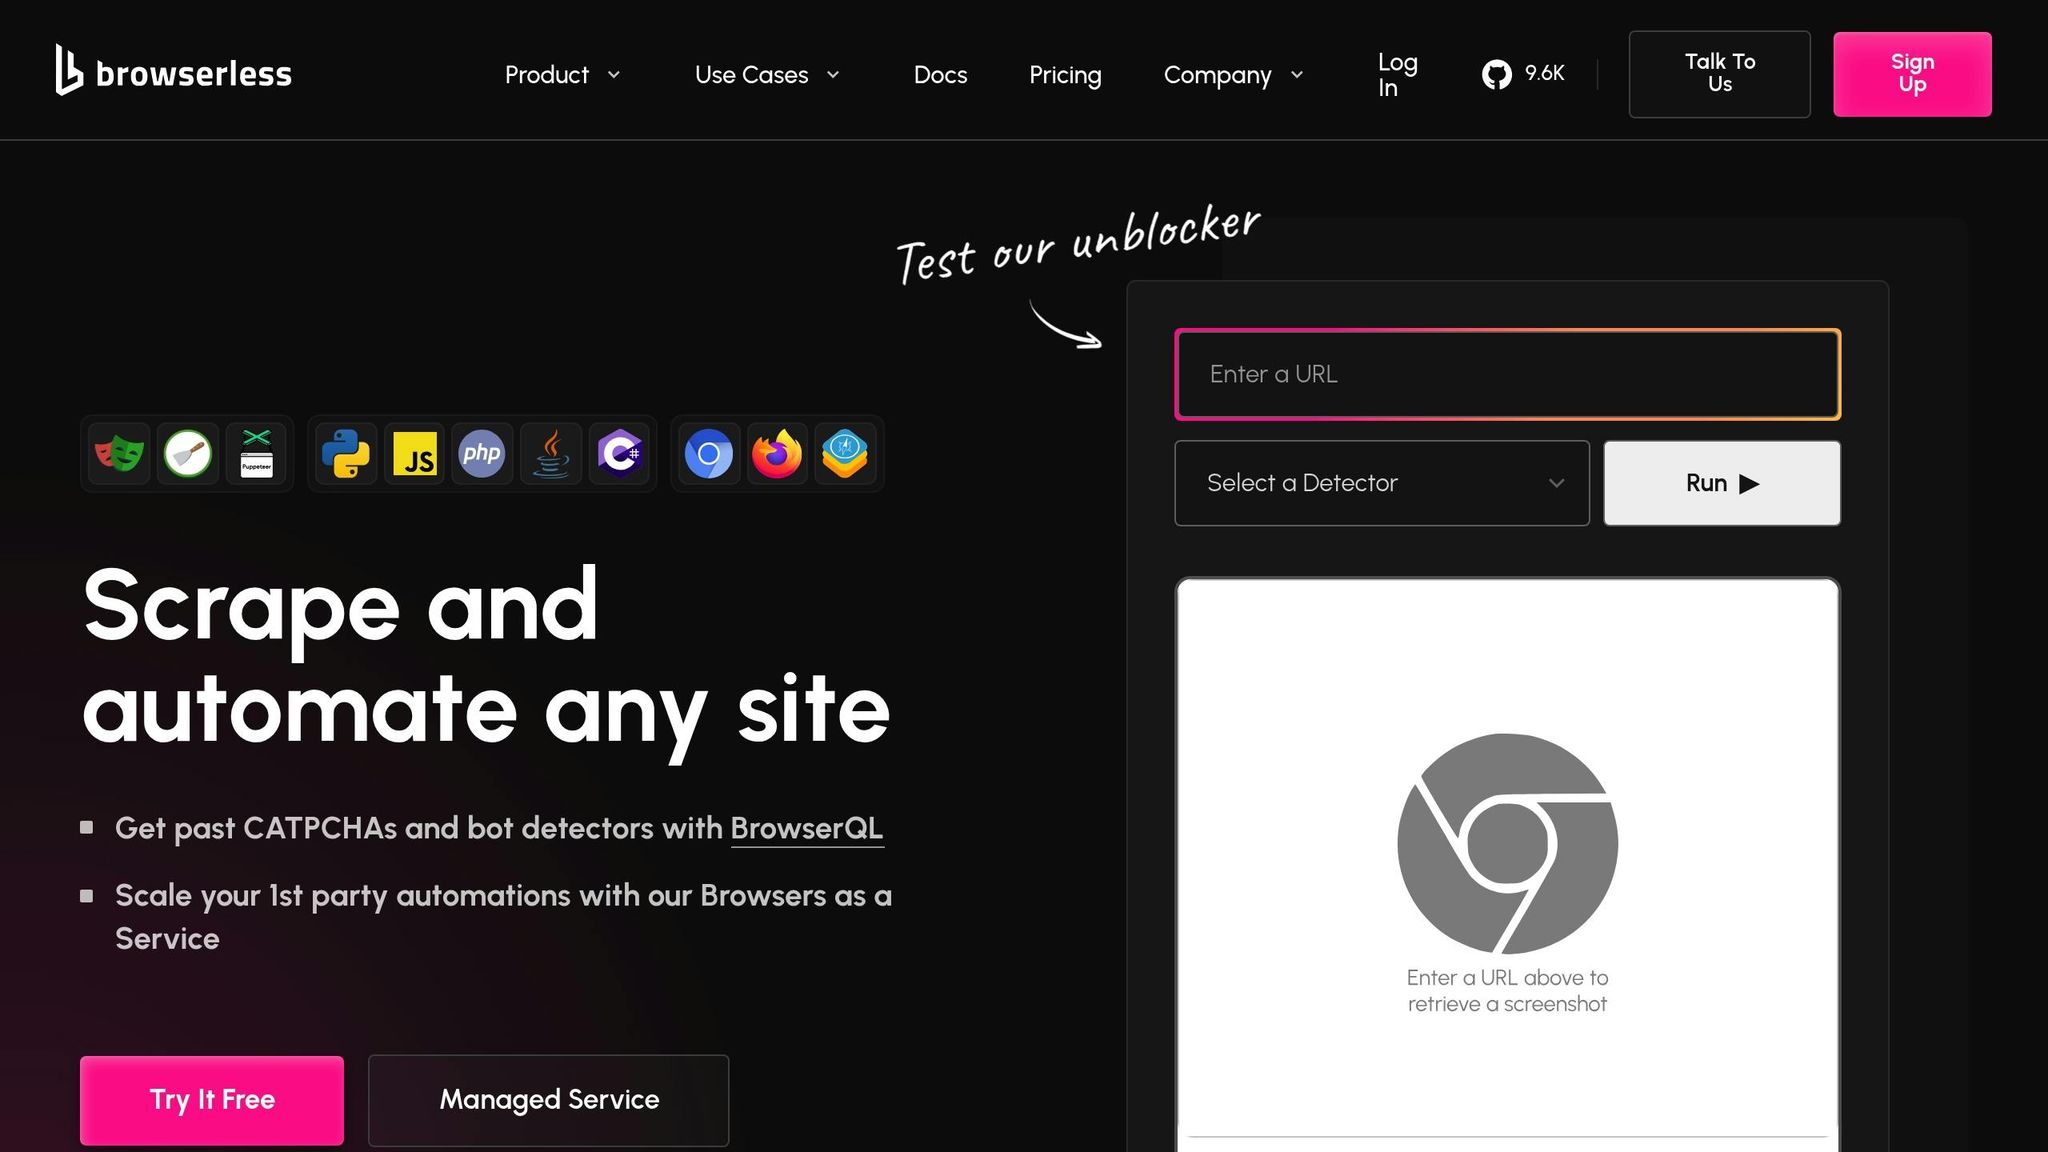Screen dimensions: 2048x1152
Task: Click the Puppeteer icon
Action: point(256,454)
